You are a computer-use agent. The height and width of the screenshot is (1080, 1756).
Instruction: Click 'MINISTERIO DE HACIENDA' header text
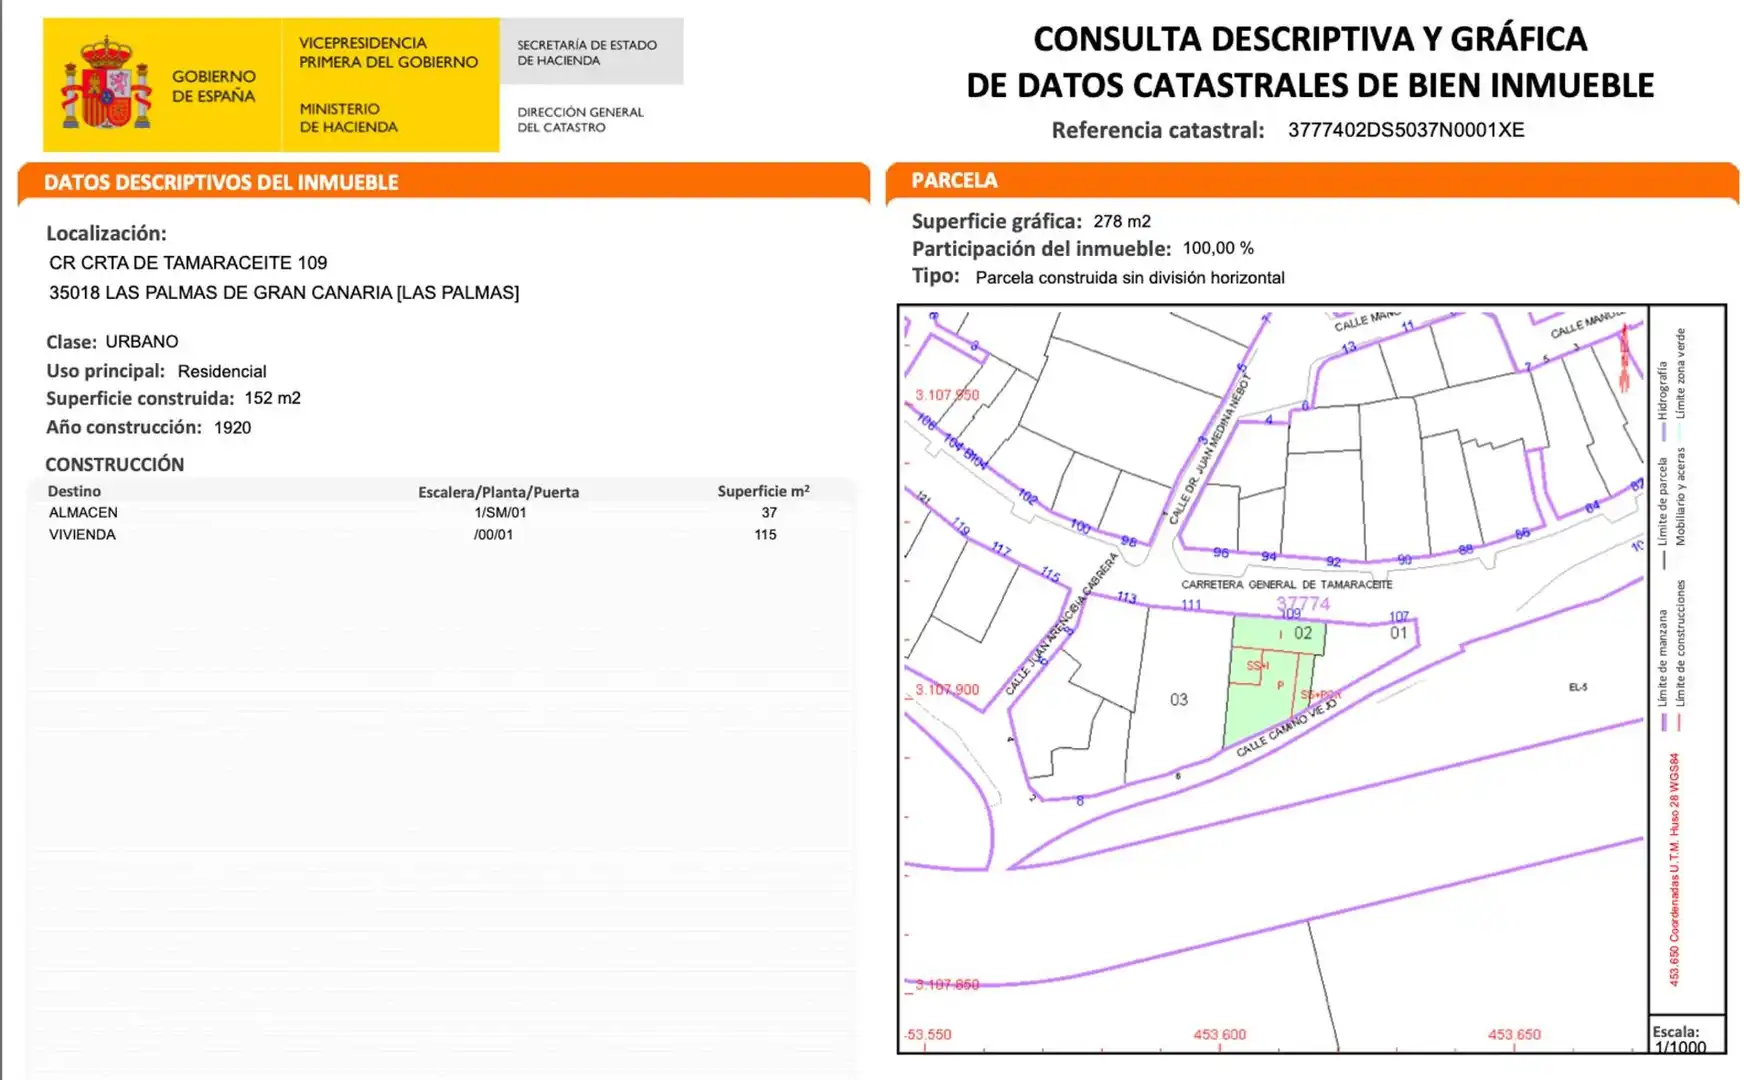tap(348, 117)
